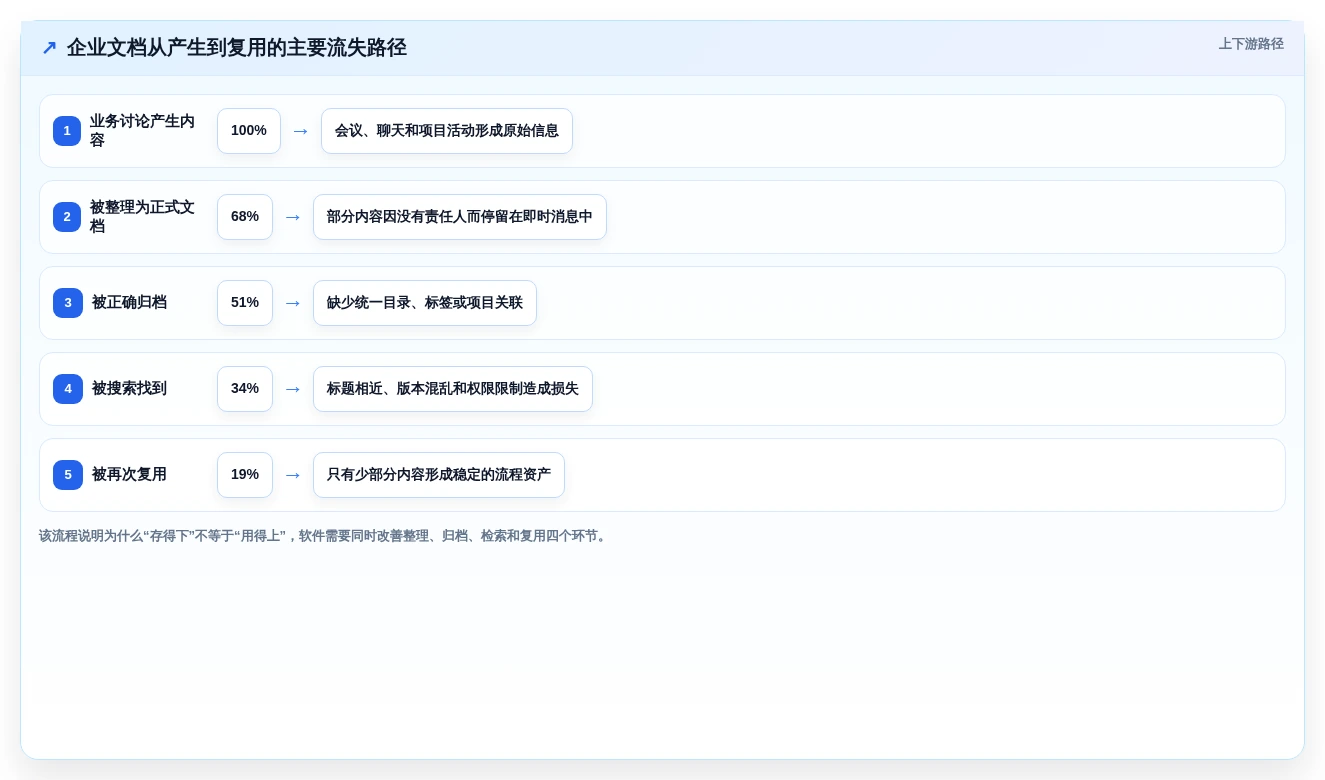Select the 被搜索找到 step label
Viewport: 1325px width, 780px height.
tap(129, 389)
